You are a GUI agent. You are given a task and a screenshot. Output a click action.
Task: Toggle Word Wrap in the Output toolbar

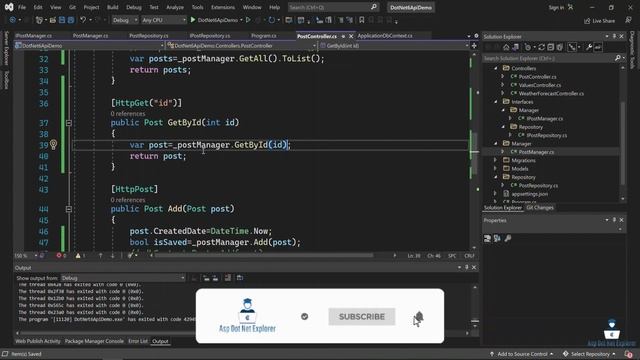tap(240, 278)
